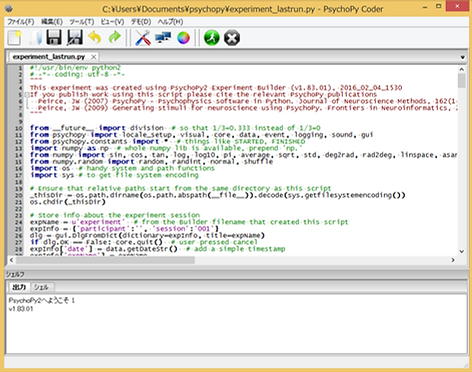
Task: Click the New file icon
Action: (14, 38)
